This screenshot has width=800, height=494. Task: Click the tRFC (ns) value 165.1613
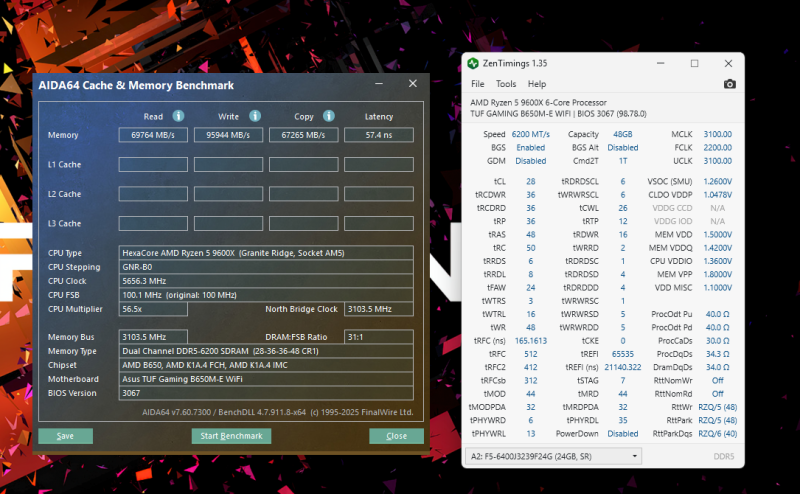point(531,340)
